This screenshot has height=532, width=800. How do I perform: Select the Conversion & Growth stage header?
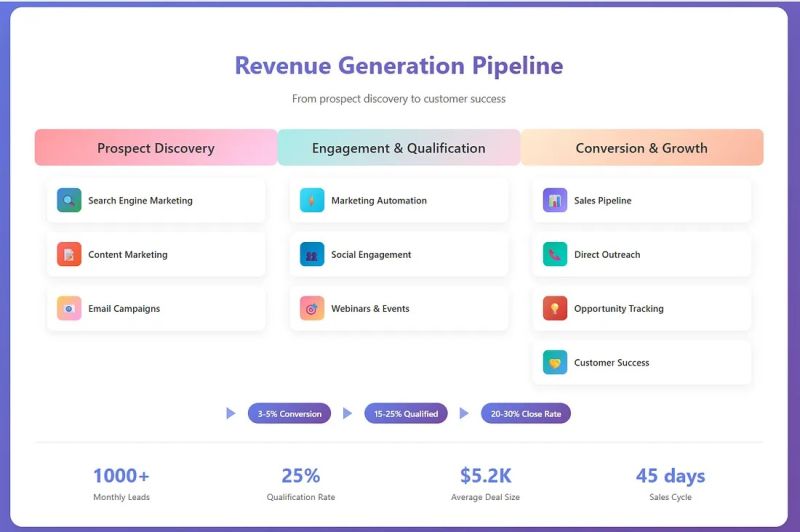tap(642, 148)
